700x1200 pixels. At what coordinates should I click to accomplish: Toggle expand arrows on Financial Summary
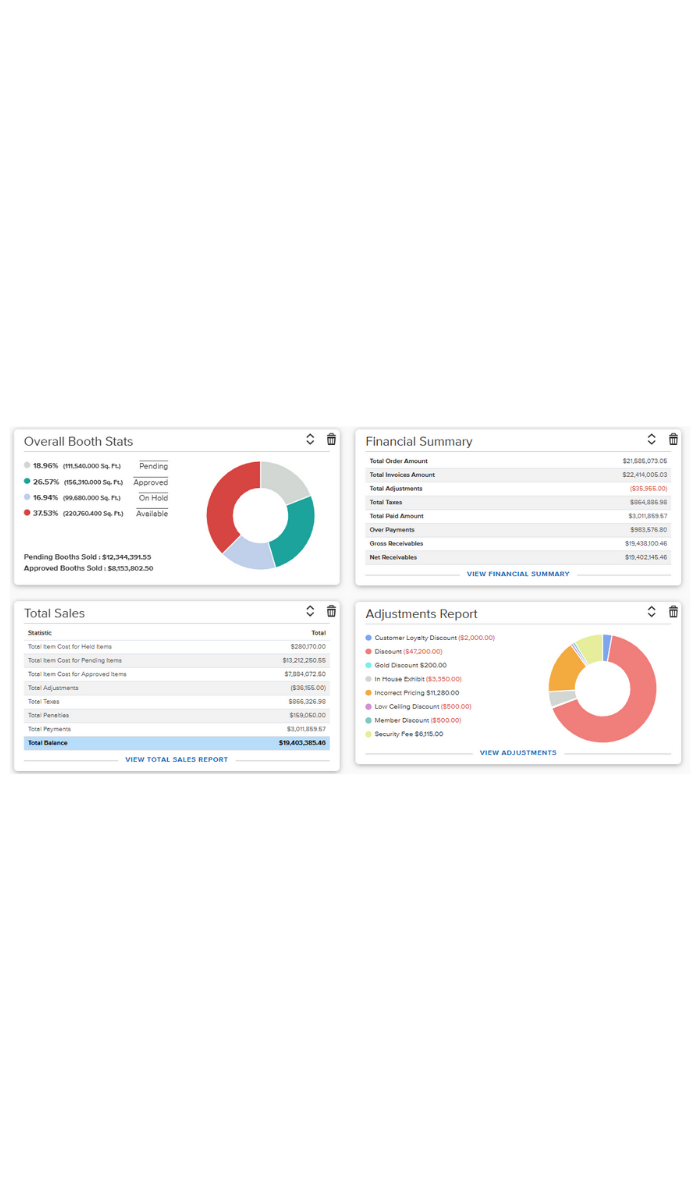click(652, 439)
